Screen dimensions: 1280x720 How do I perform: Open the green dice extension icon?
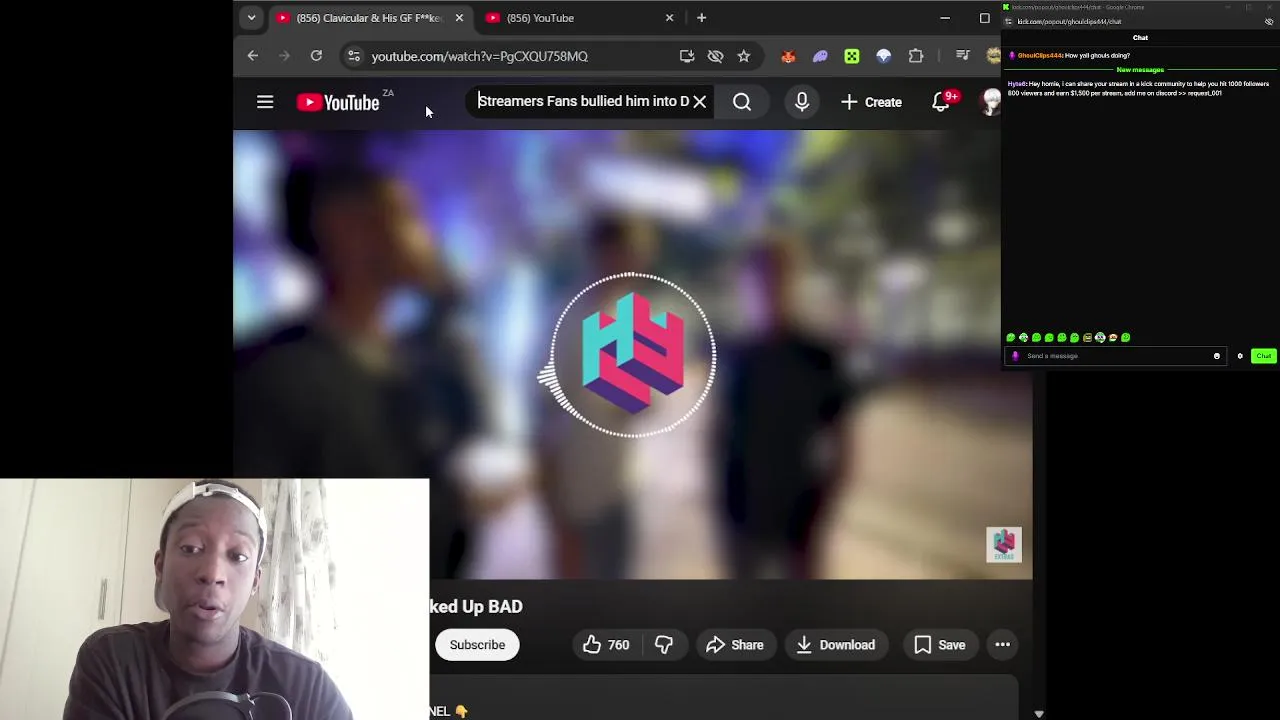(x=852, y=57)
